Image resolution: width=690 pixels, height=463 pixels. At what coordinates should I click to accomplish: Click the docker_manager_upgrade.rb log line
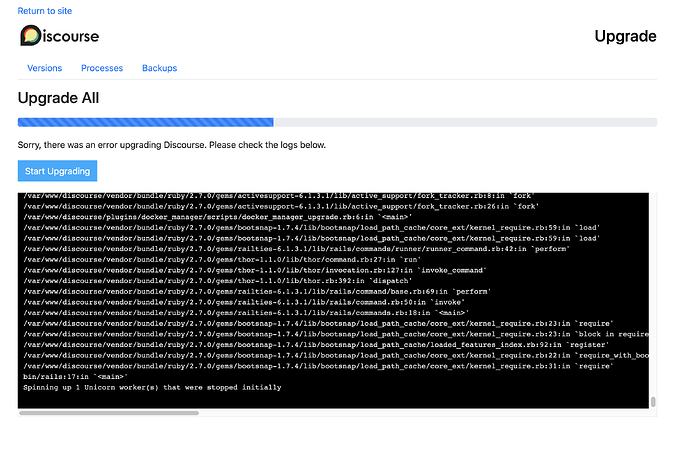[217, 217]
